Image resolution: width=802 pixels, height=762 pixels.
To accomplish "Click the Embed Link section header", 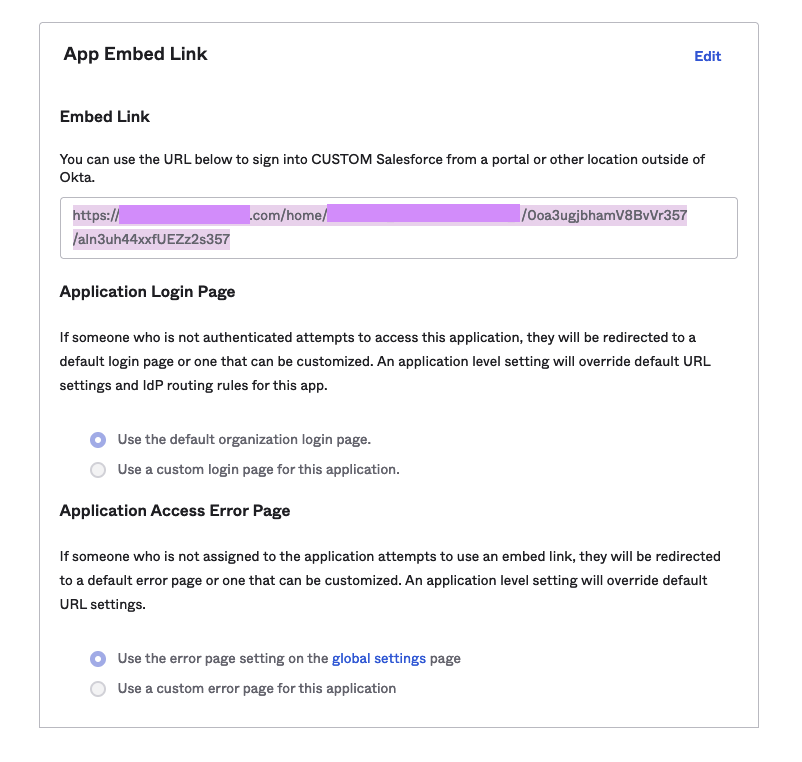I will click(x=104, y=117).
